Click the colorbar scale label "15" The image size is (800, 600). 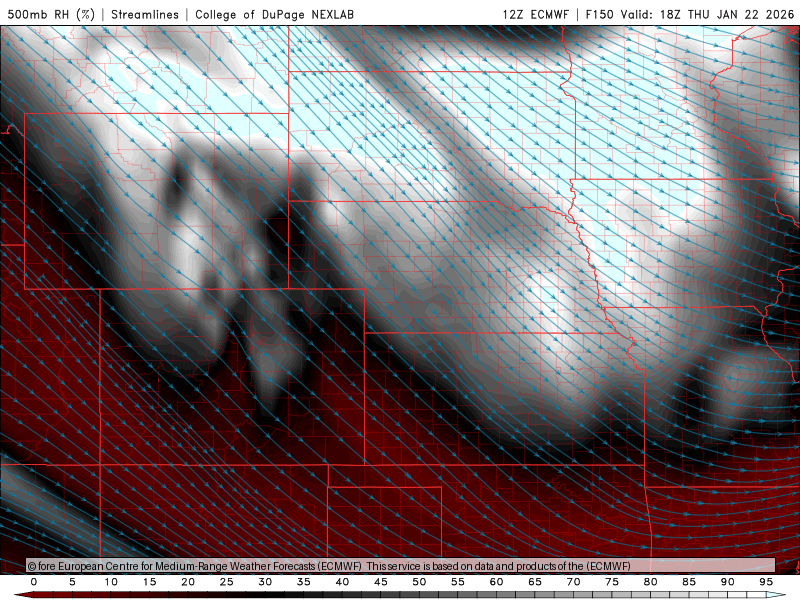[x=149, y=582]
